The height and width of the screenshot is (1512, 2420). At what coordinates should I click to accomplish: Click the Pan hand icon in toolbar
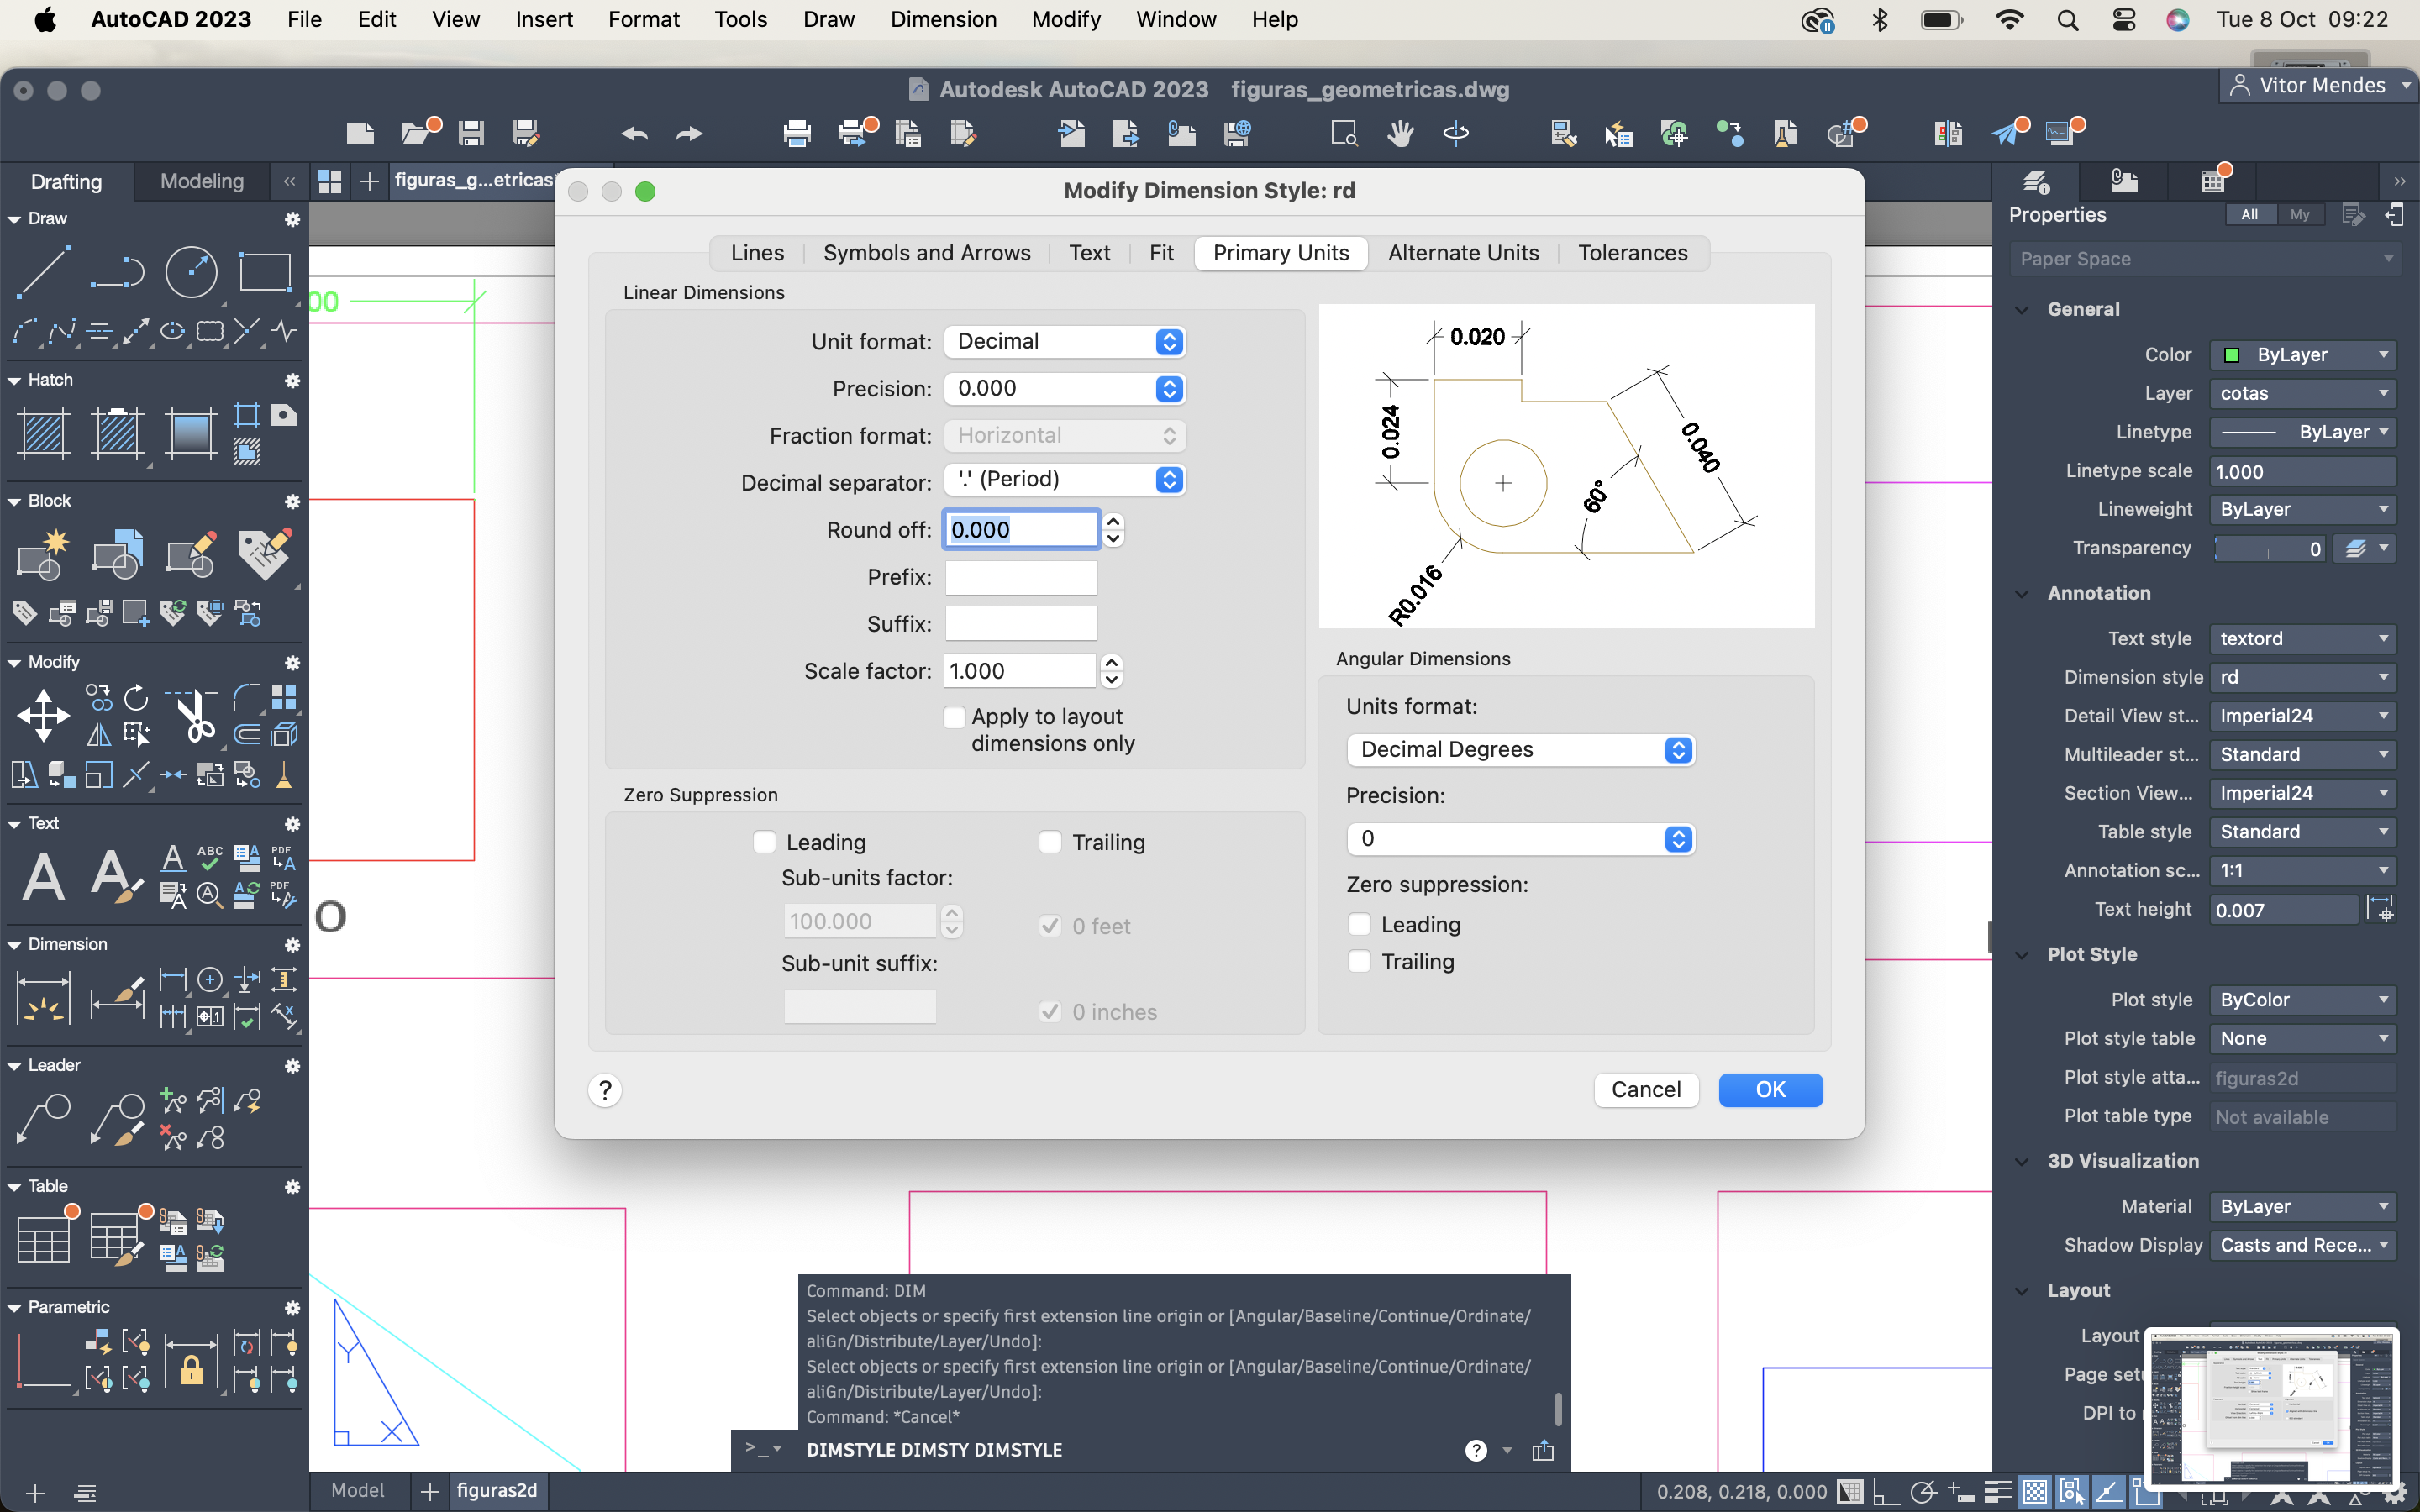coord(1400,133)
